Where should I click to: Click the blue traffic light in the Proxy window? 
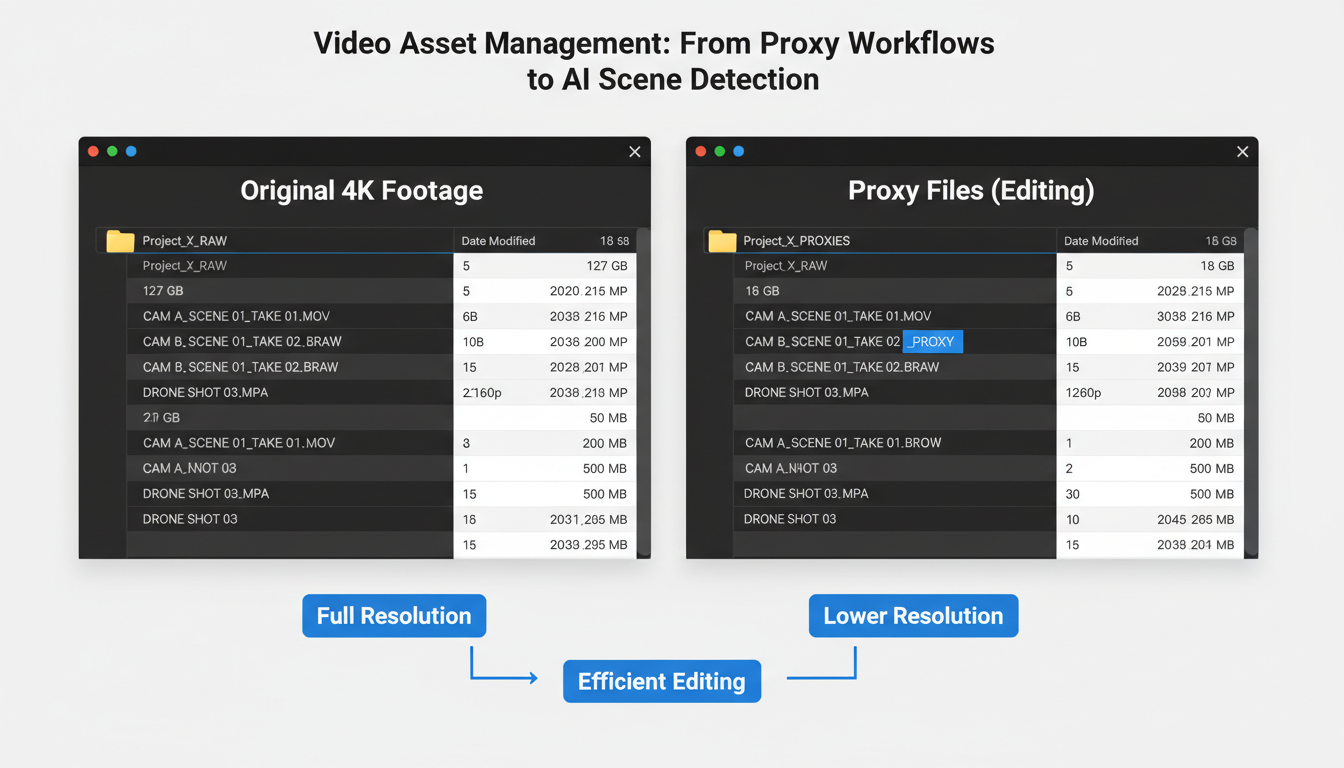point(738,151)
